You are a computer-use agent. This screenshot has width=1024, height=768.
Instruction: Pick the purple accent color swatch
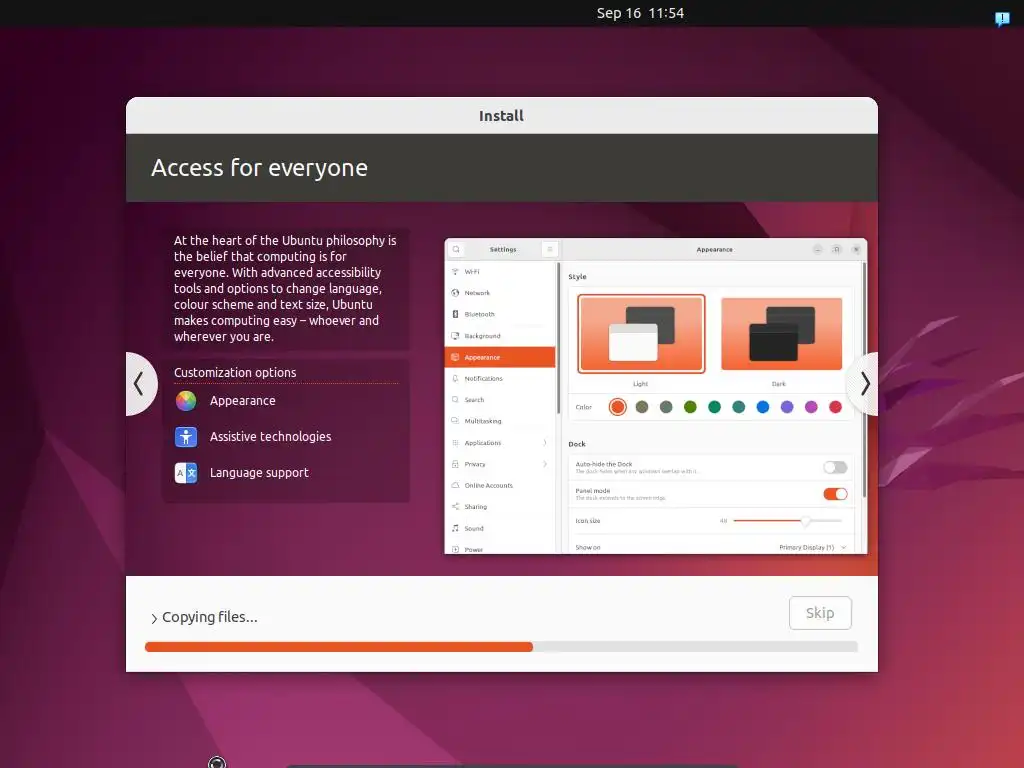(x=786, y=407)
